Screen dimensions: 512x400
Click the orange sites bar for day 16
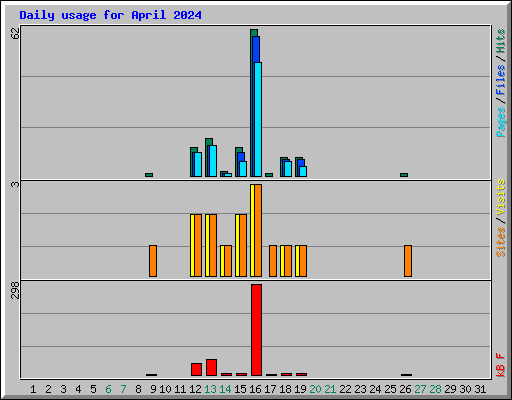[x=258, y=230]
